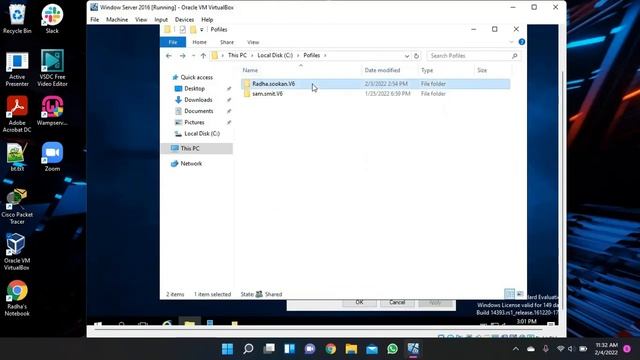Go up one folder level in Explorer
The height and width of the screenshot is (360, 640).
click(203, 56)
